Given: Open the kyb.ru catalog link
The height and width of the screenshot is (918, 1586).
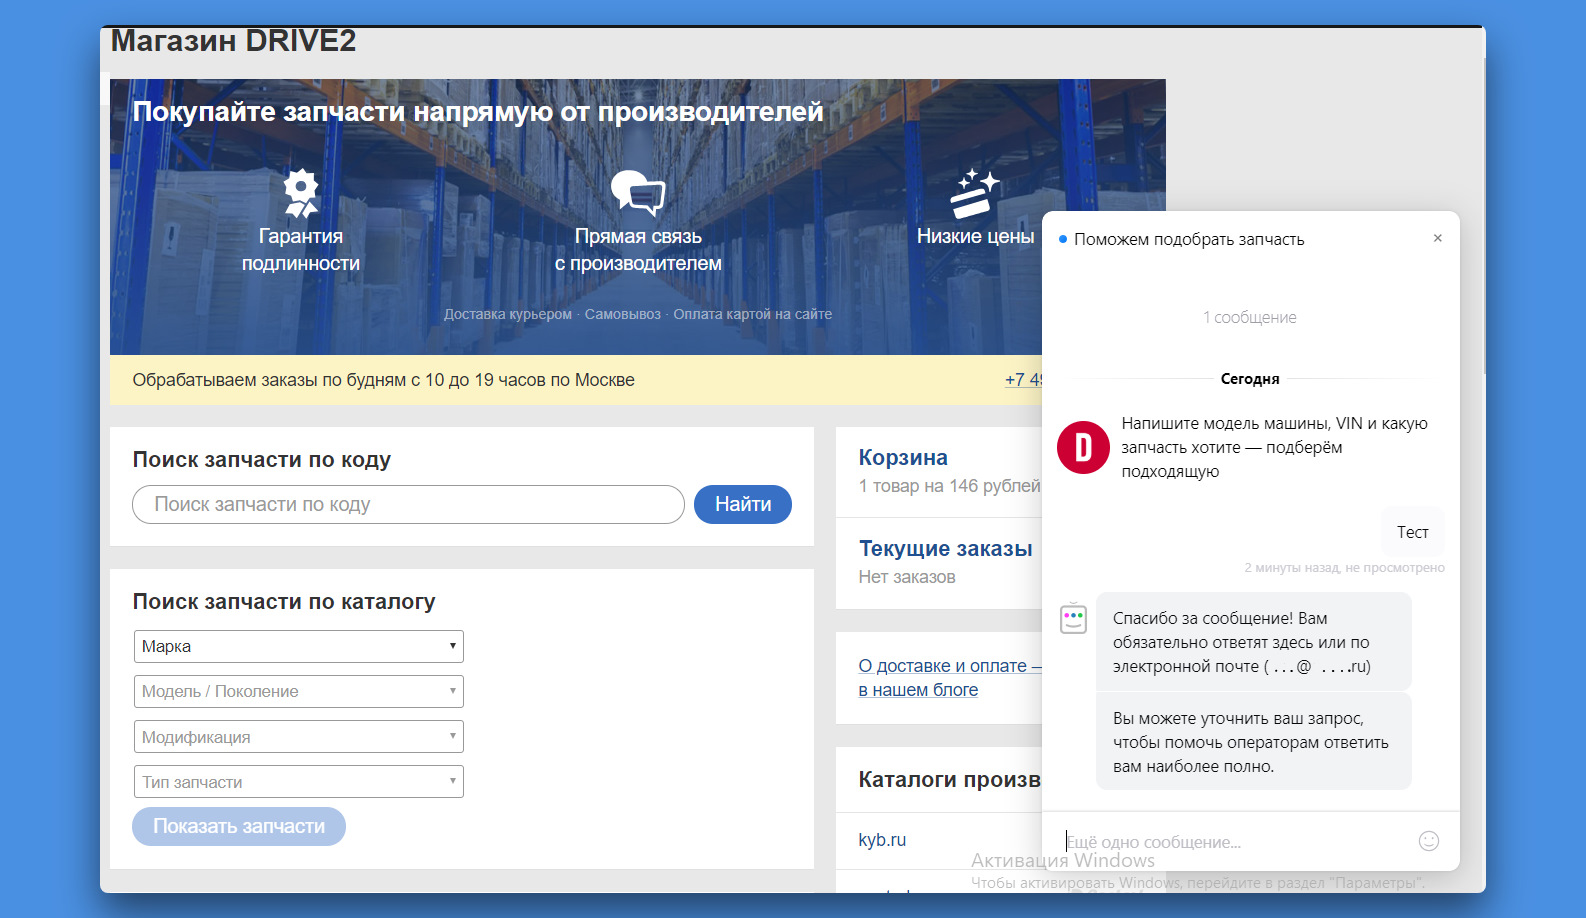Looking at the screenshot, I should click(882, 840).
